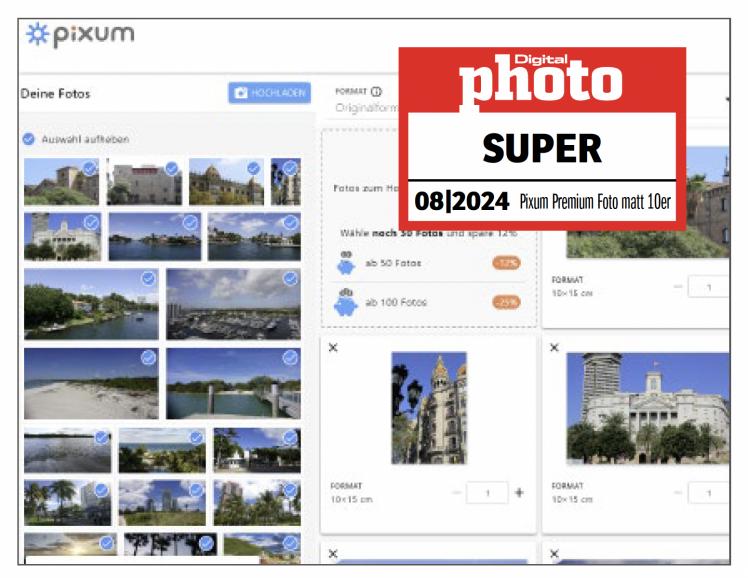Uncheck the wooden pier photo checkmark
The height and width of the screenshot is (578, 748).
tap(290, 358)
